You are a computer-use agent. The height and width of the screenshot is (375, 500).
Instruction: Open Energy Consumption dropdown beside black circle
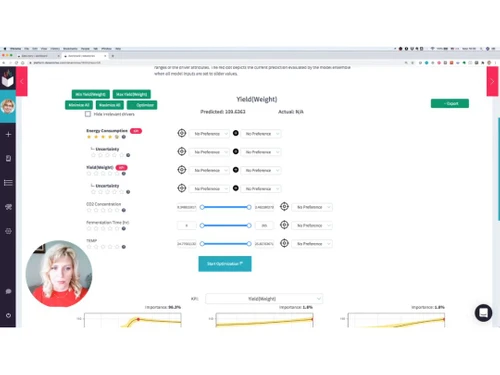click(261, 134)
